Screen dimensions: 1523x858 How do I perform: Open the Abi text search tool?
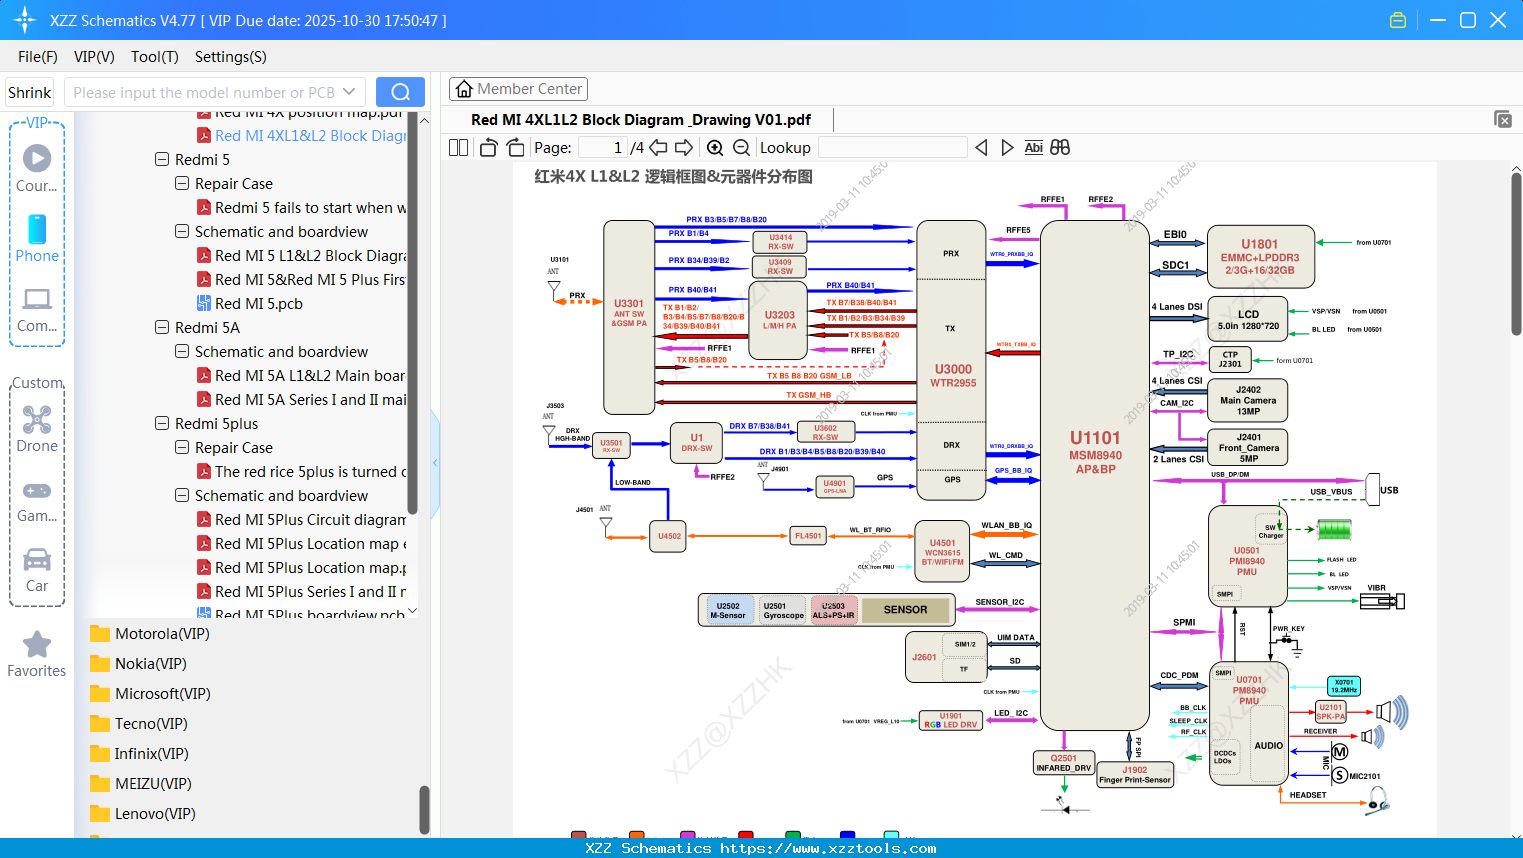tap(1033, 147)
